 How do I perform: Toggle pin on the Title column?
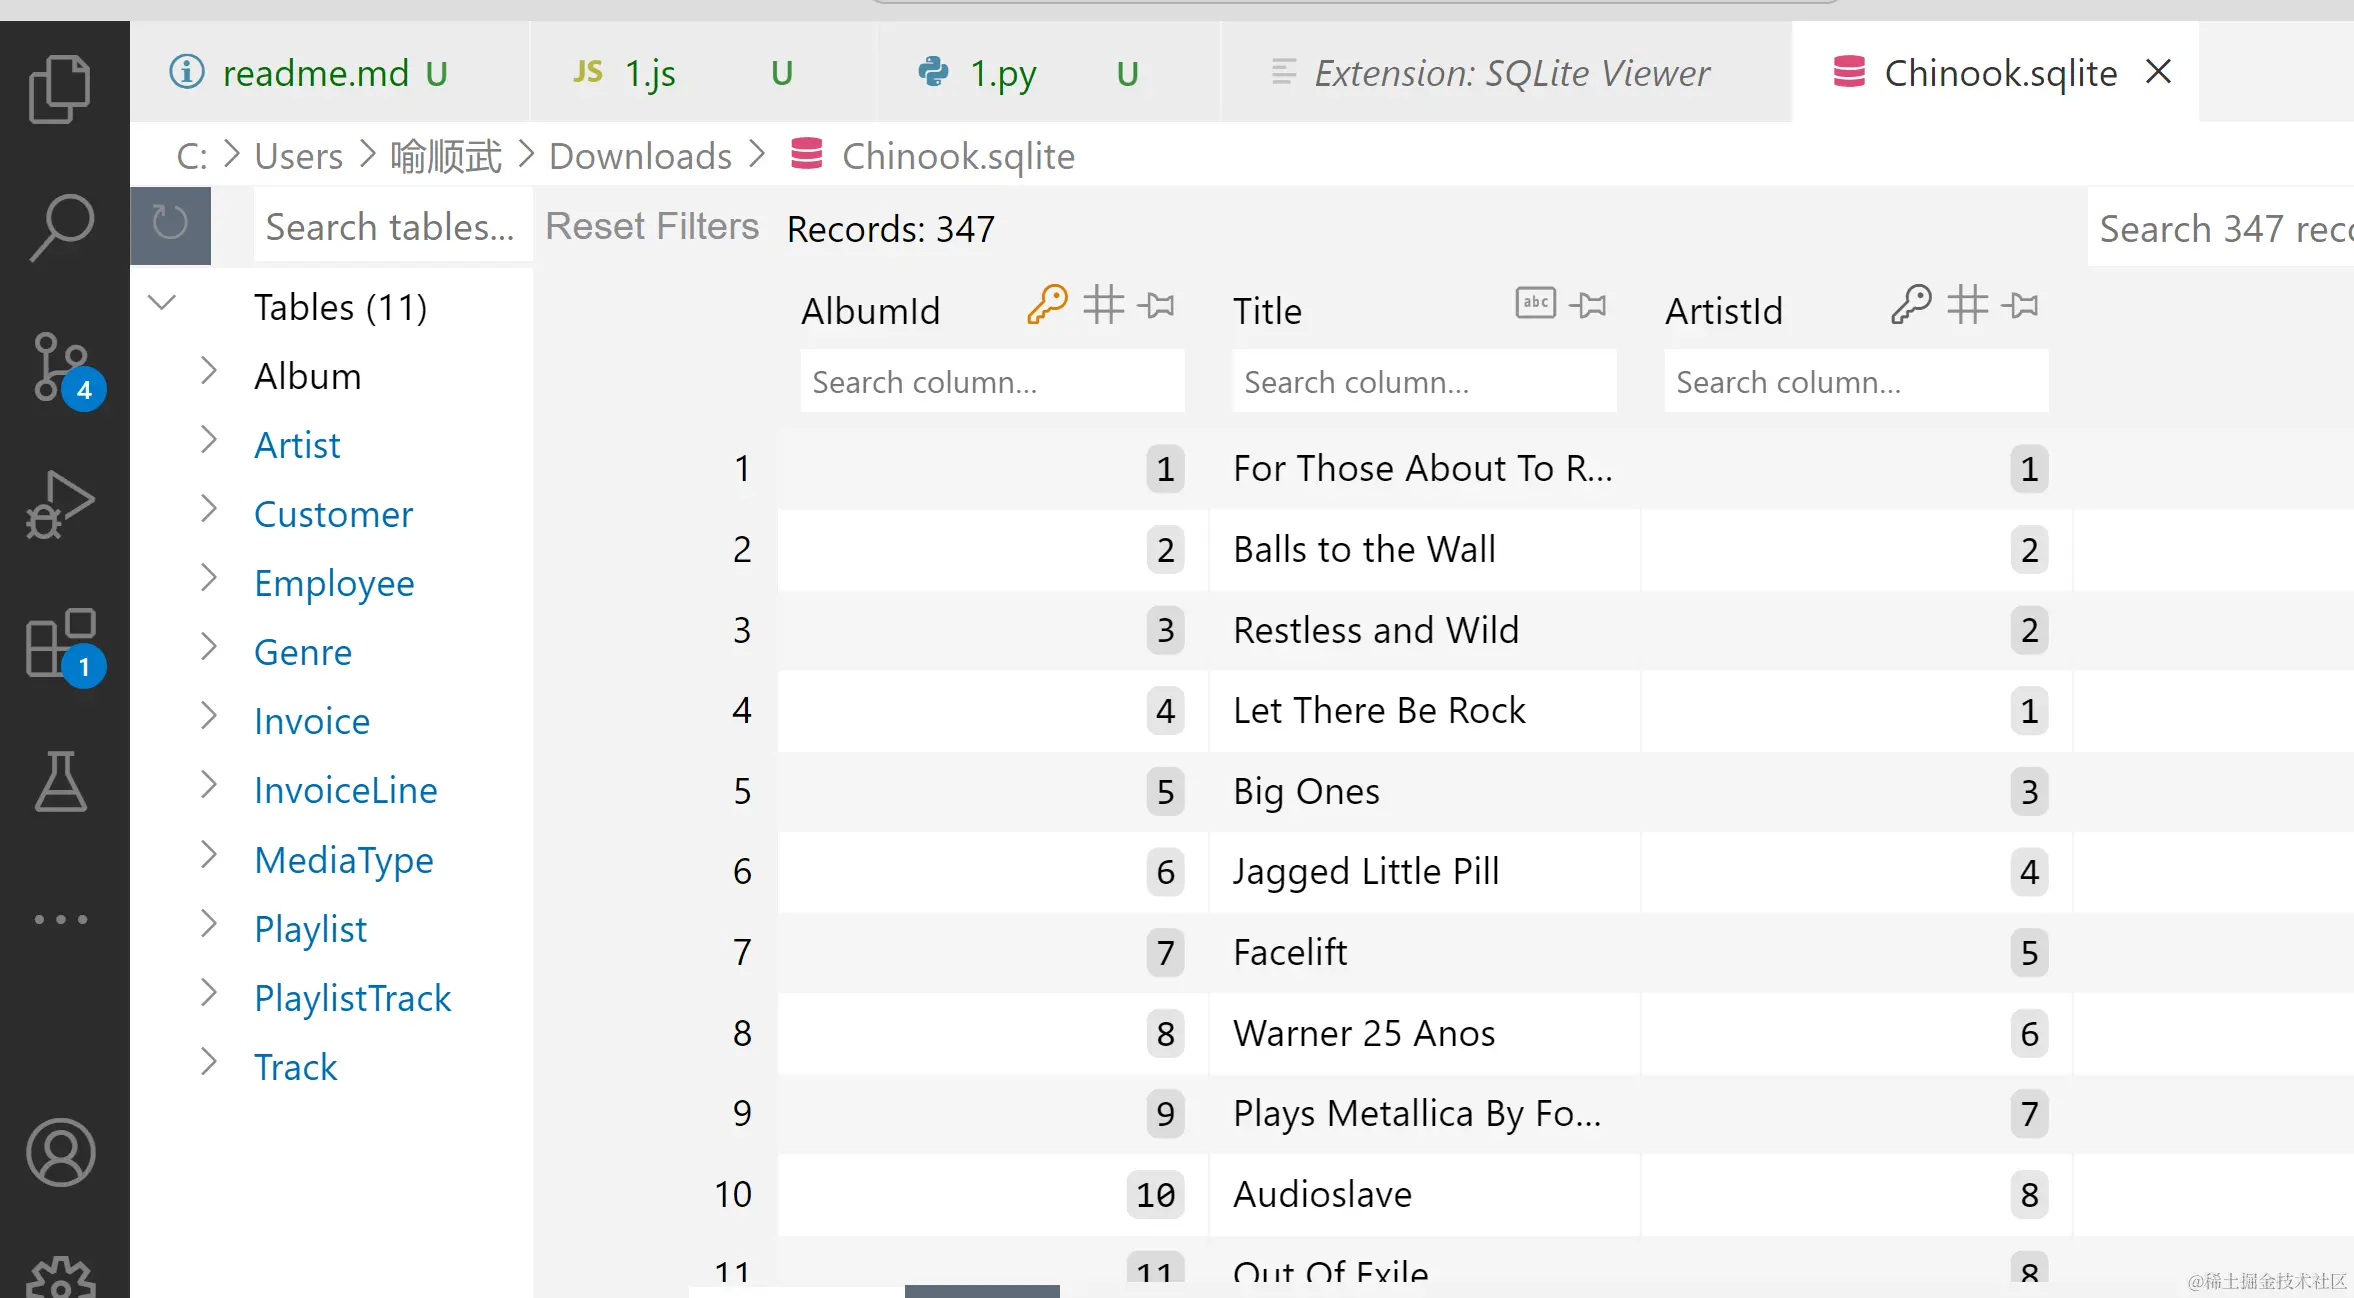tap(1588, 305)
